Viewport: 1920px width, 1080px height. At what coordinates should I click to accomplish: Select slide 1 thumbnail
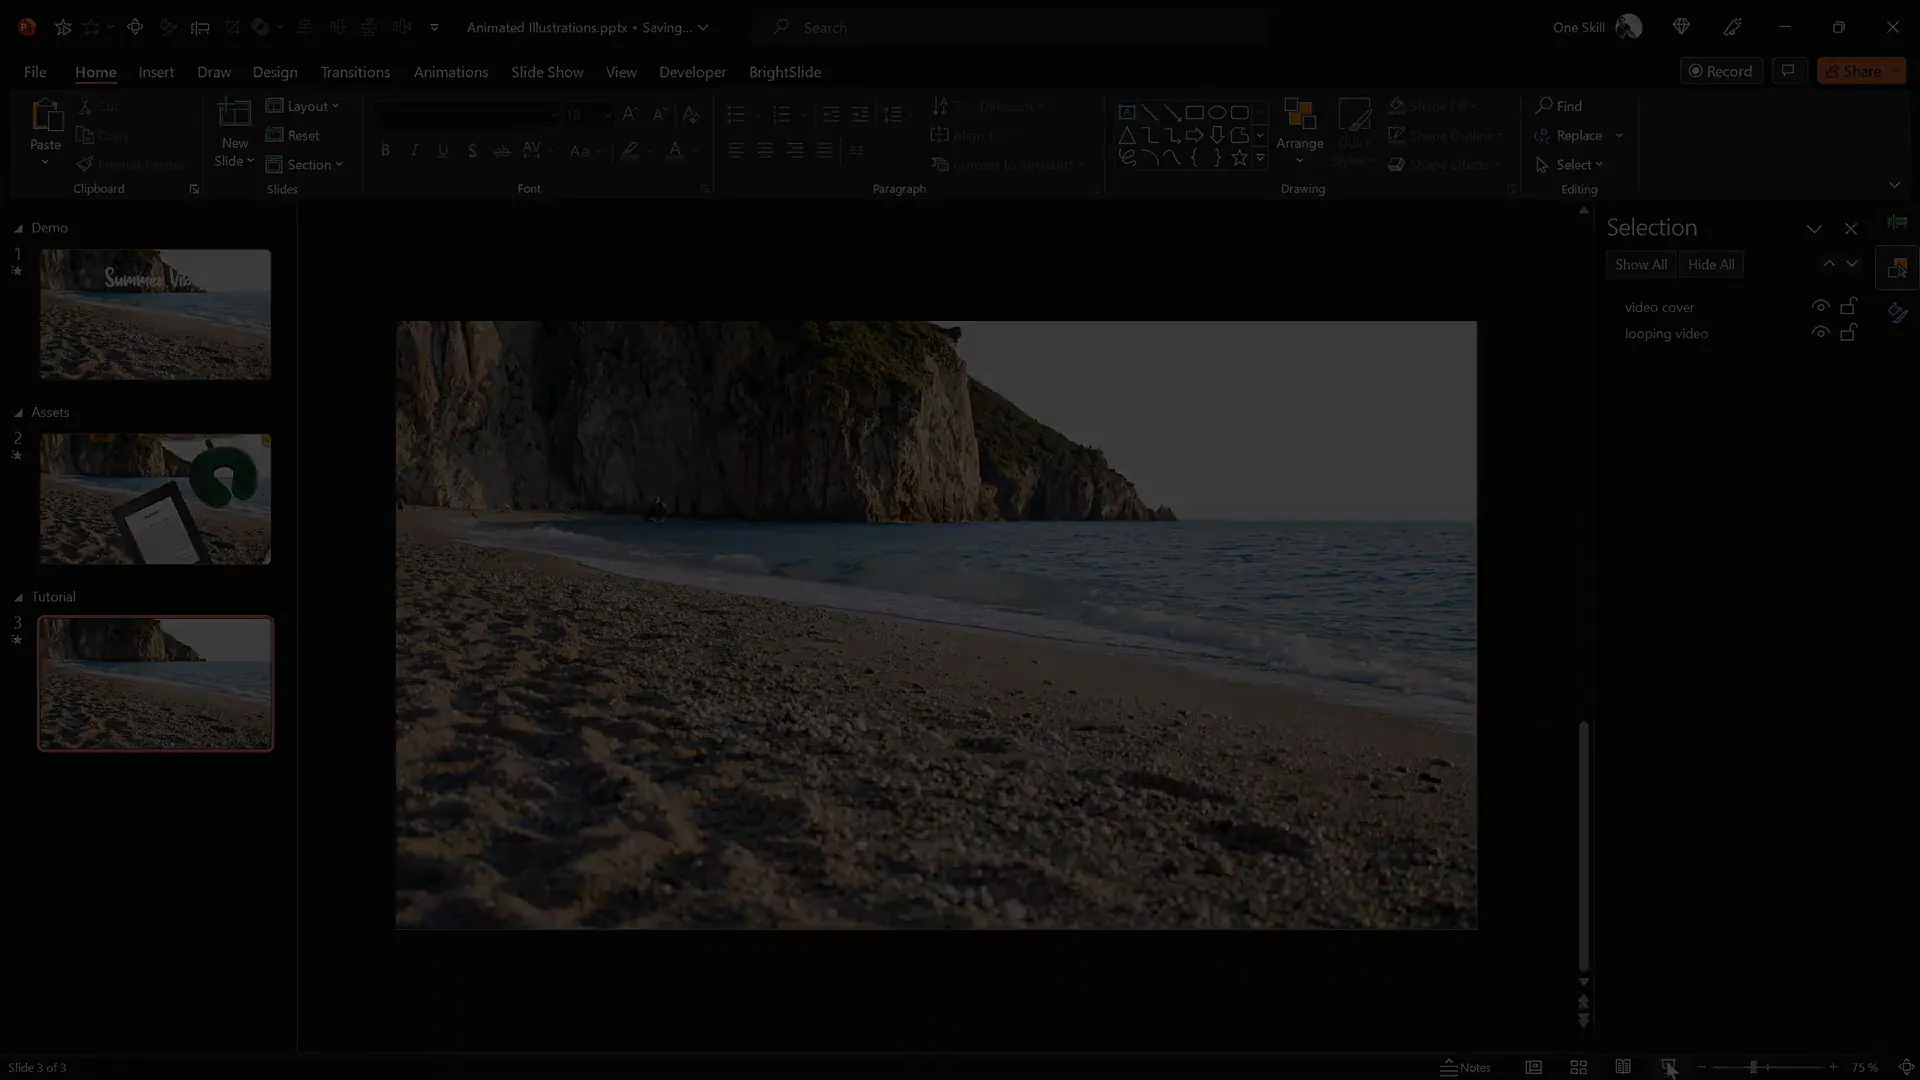pyautogui.click(x=155, y=314)
